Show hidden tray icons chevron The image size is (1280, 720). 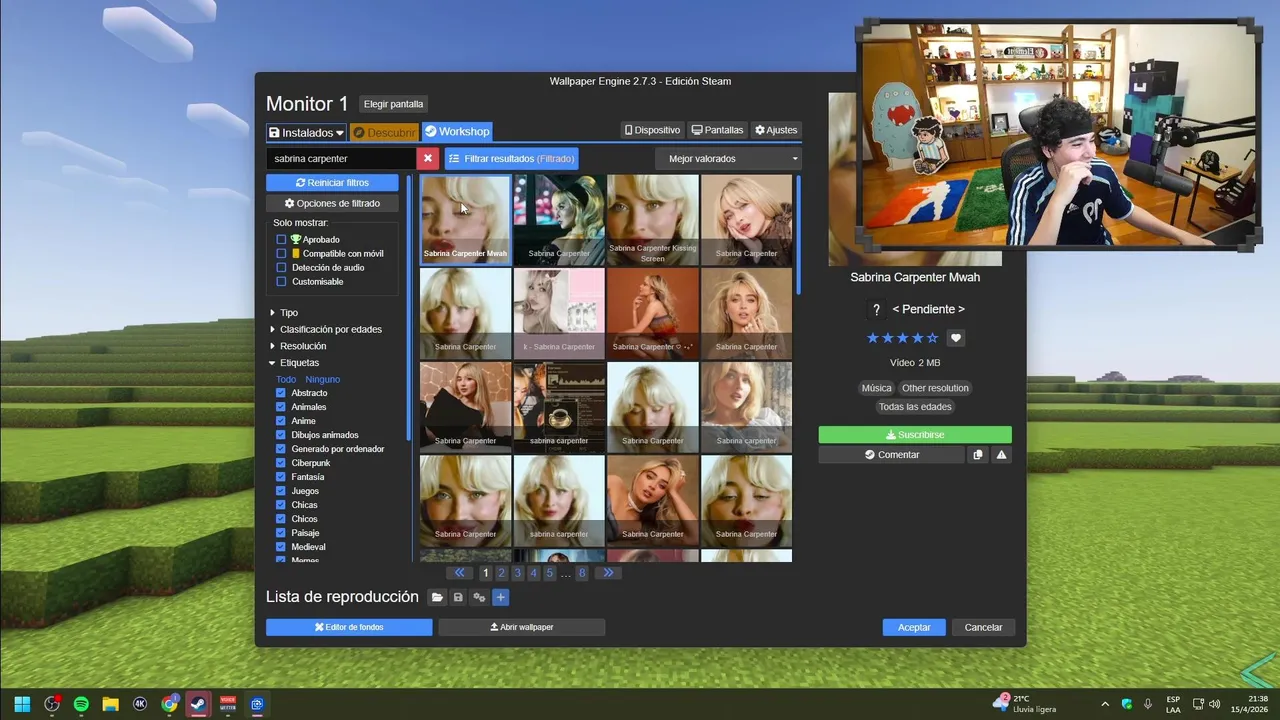pos(1105,704)
